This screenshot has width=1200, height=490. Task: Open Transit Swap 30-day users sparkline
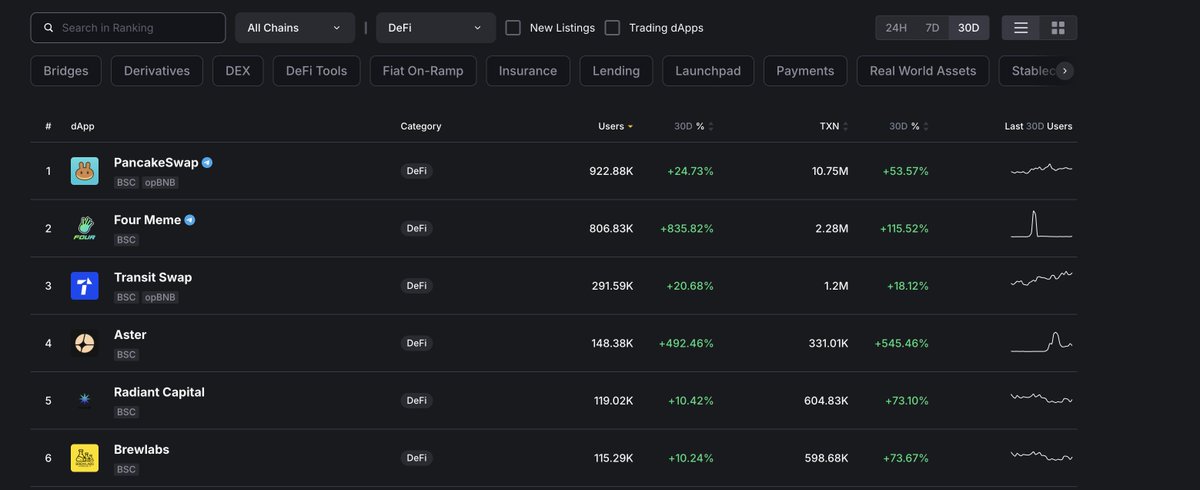coord(1041,279)
